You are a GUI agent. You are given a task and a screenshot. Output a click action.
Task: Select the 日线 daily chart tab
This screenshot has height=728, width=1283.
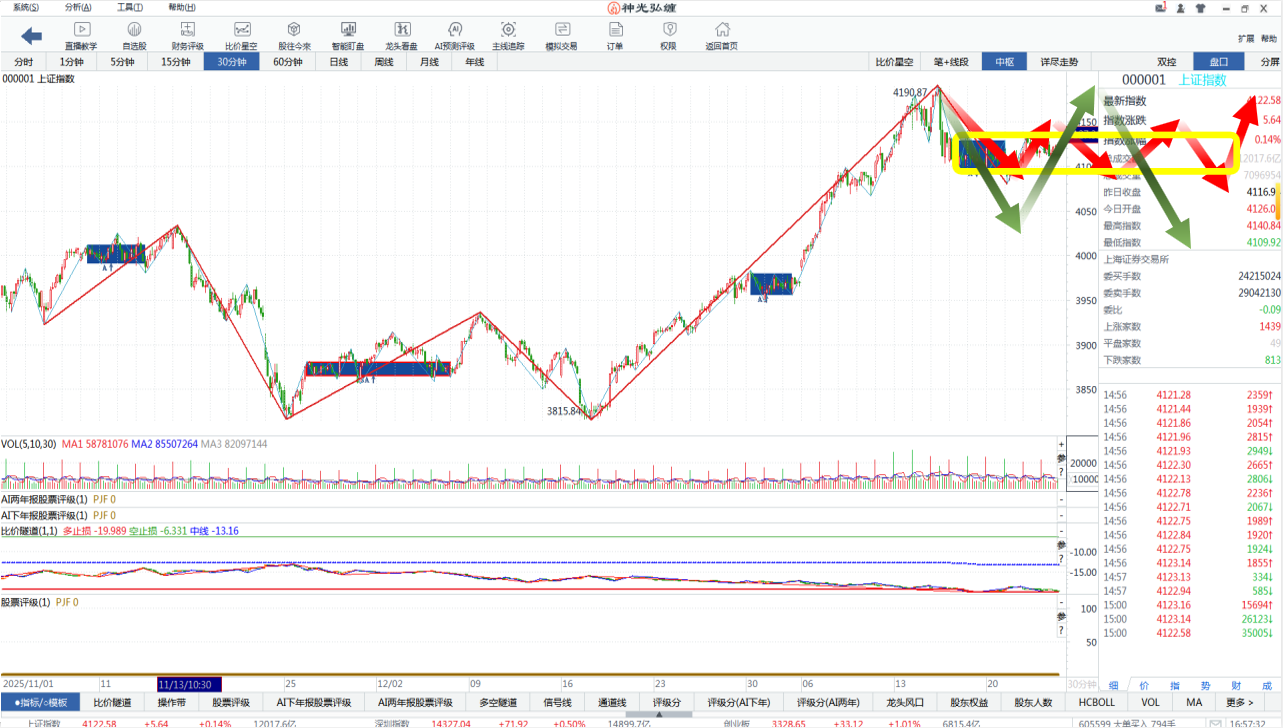tap(339, 62)
